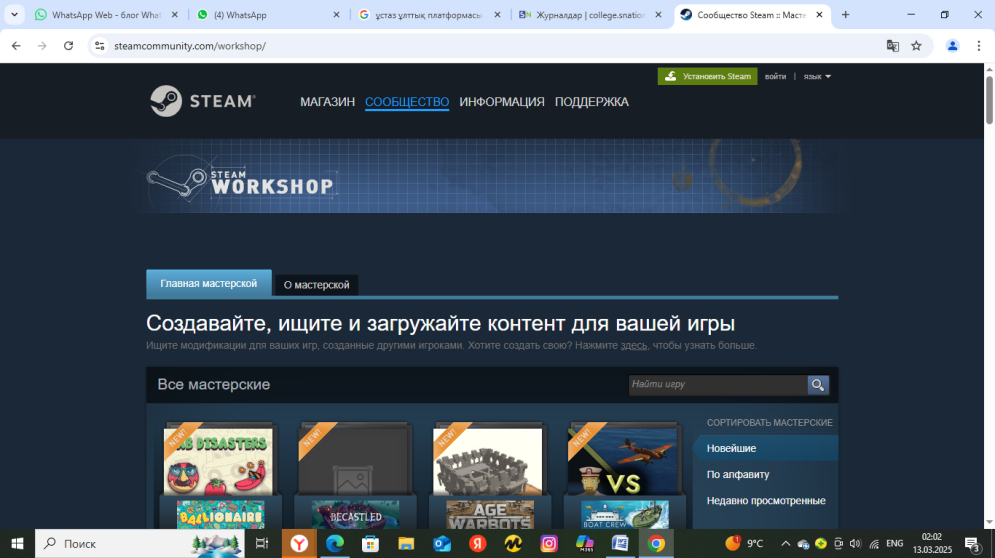The height and width of the screenshot is (558, 995).
Task: Click the здесь link in the description
Action: pyautogui.click(x=634, y=345)
